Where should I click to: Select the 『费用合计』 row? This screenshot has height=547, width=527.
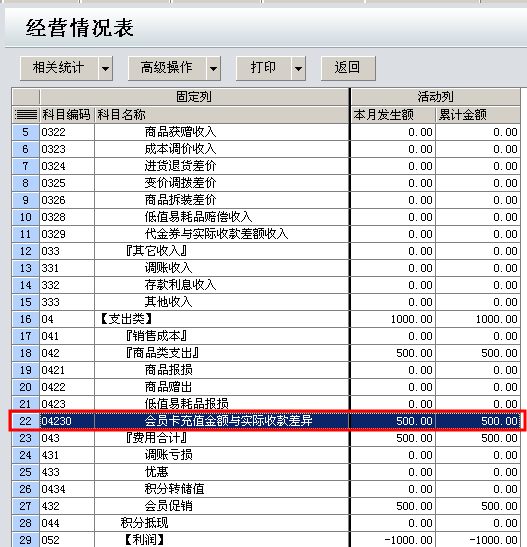[x=266, y=438]
